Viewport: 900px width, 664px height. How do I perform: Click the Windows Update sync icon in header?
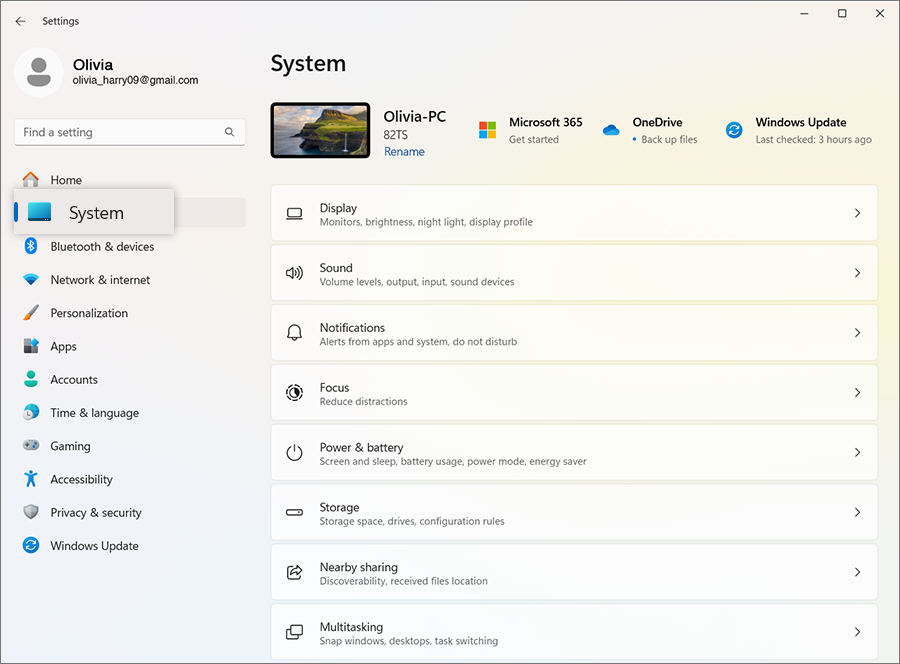click(x=734, y=130)
